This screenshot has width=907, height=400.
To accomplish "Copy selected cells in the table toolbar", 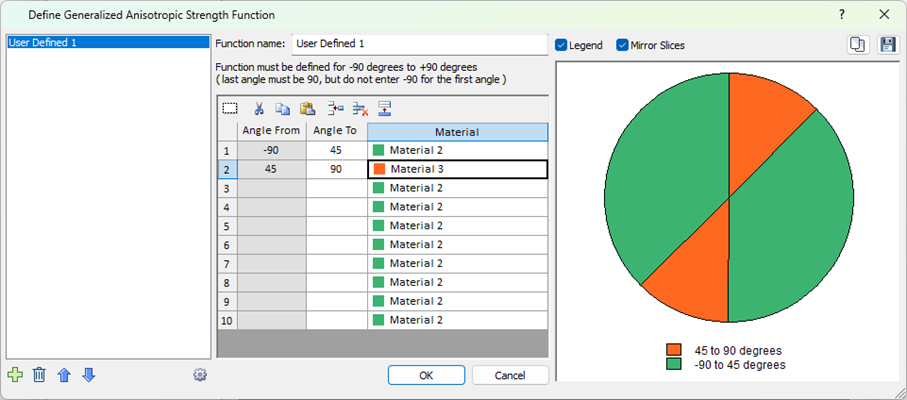I will pos(282,108).
